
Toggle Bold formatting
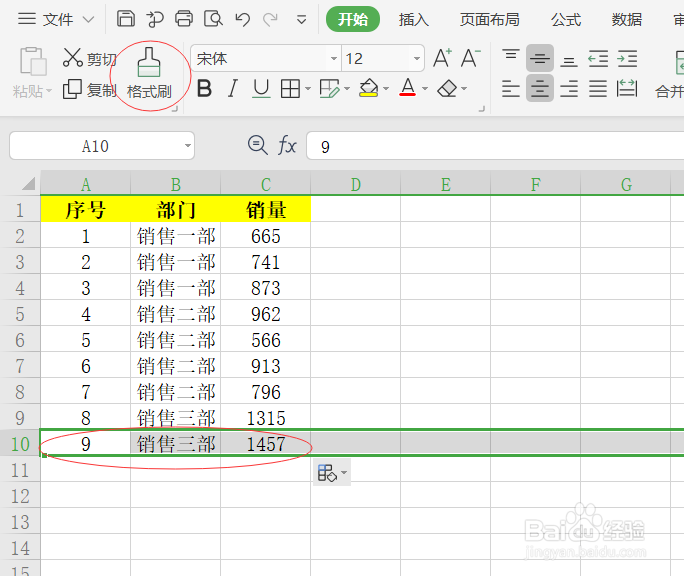click(204, 89)
